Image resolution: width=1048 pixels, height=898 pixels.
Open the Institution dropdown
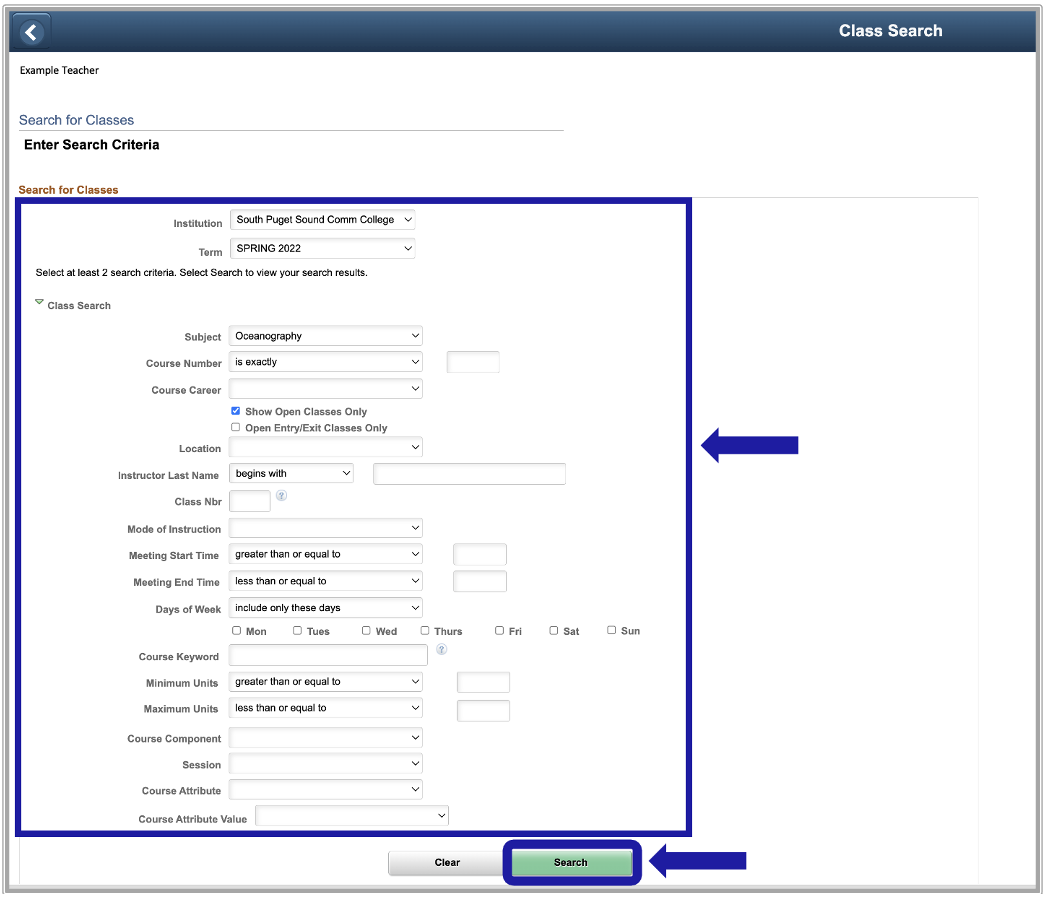coord(322,220)
